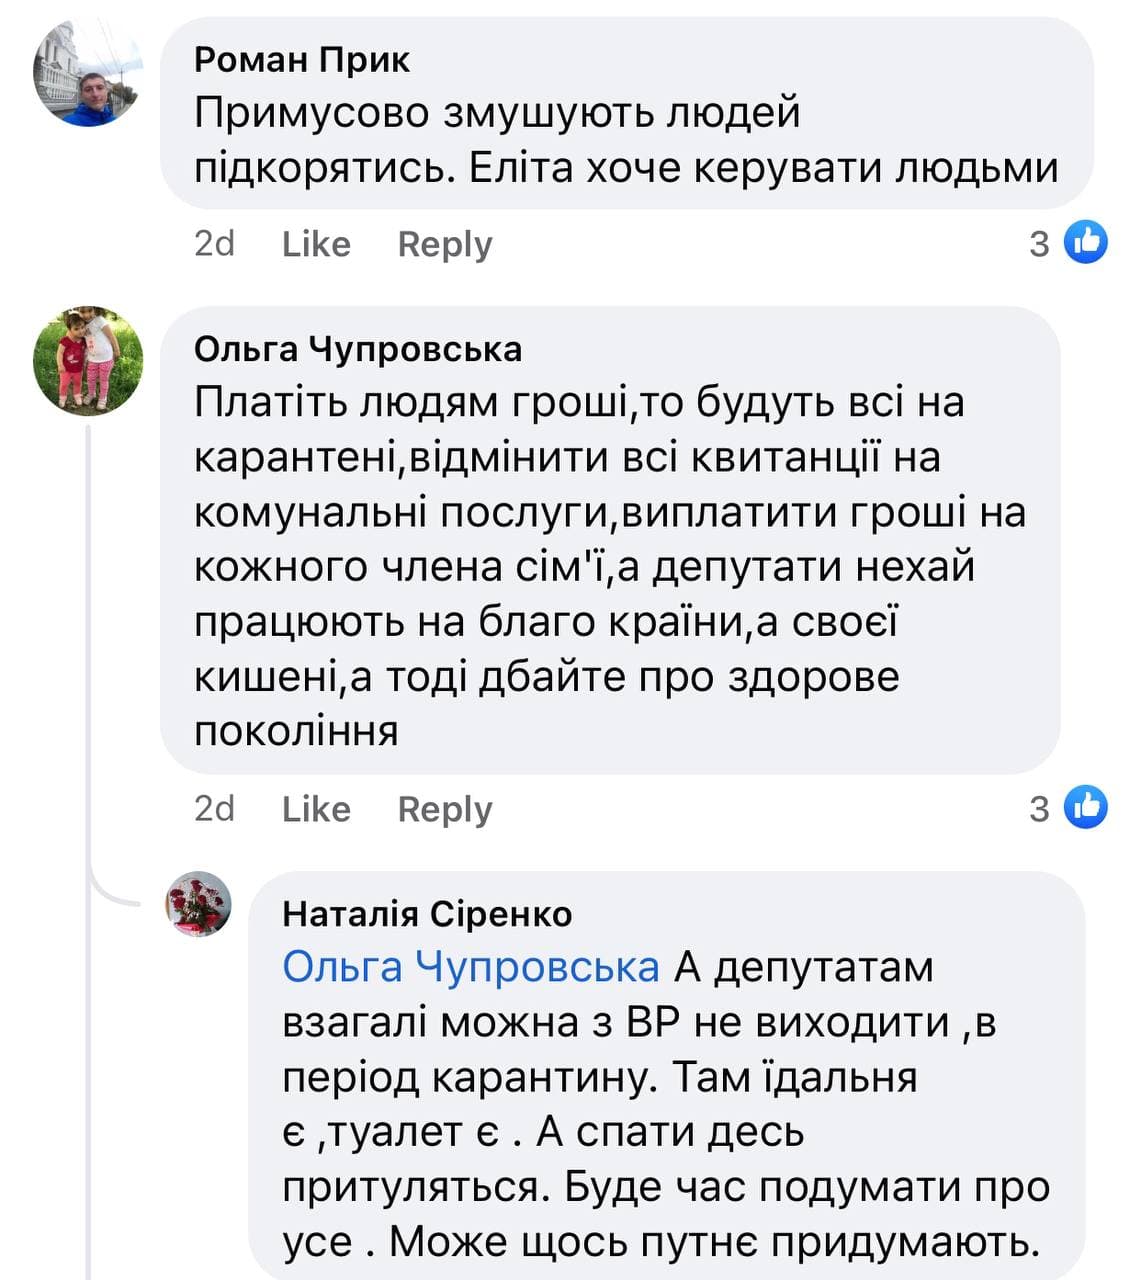1141x1280 pixels.
Task: Click the Ольга Чупровська author name heading
Action: coord(358,349)
